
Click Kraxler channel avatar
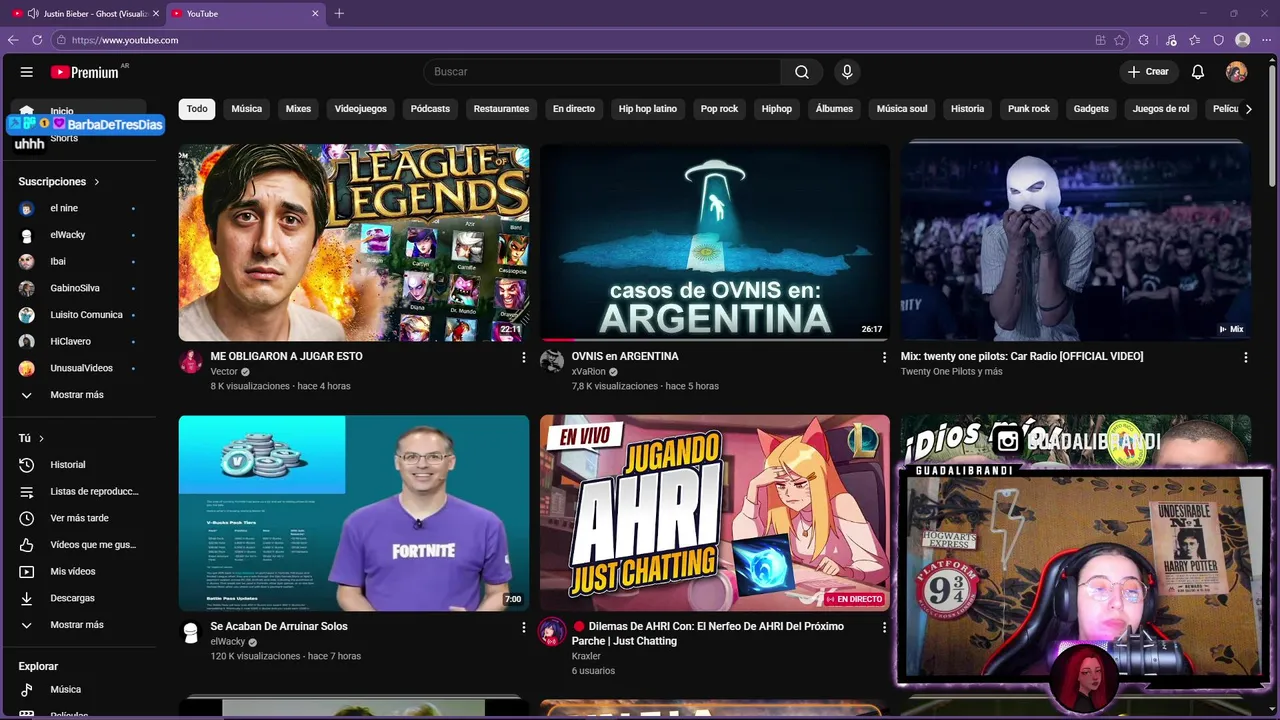pos(552,632)
